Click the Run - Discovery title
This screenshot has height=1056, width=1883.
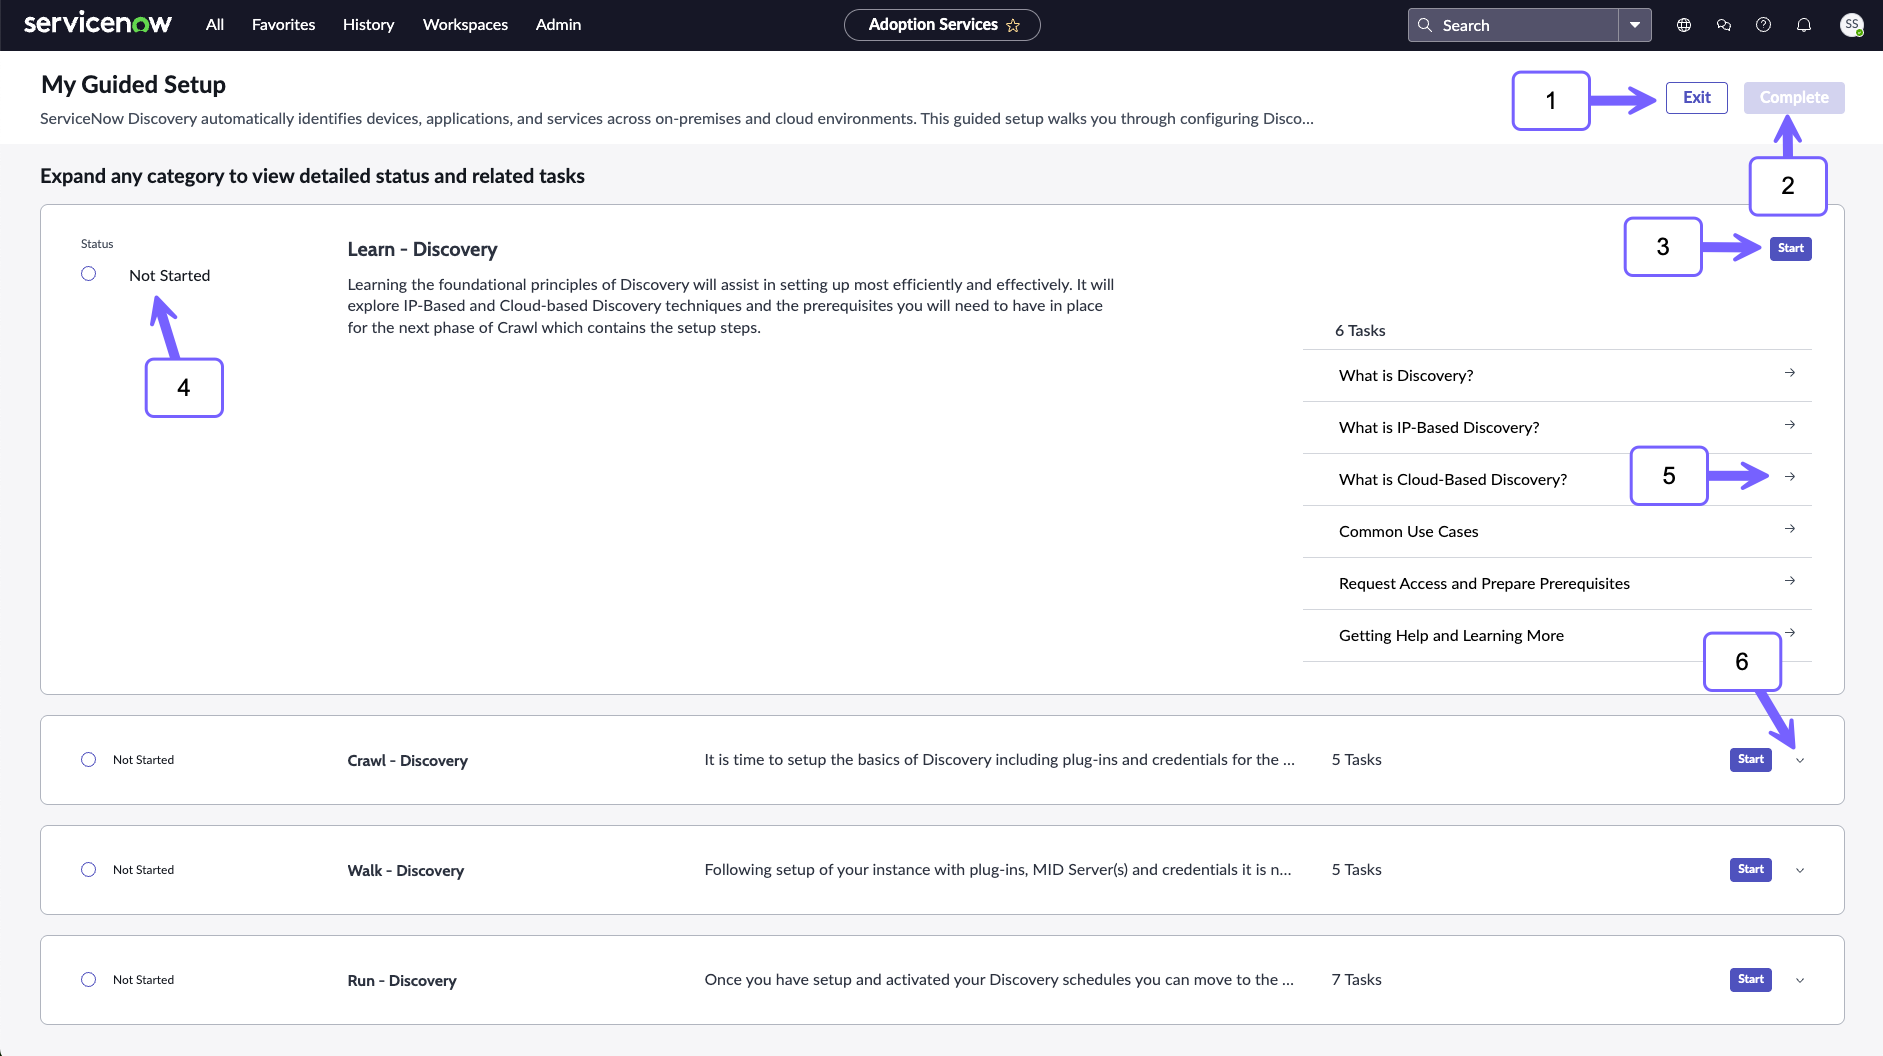click(x=402, y=981)
